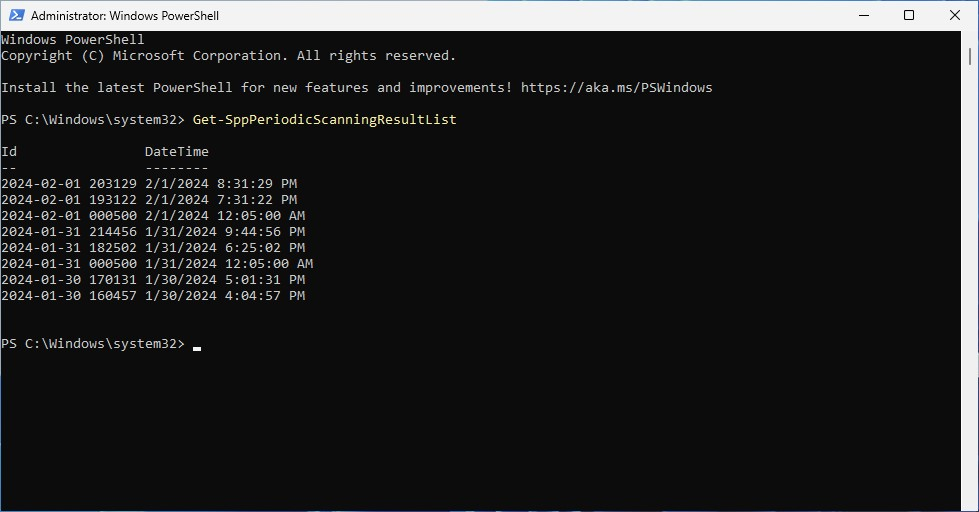Click the row with Id 2024-01-31 214456

tap(153, 232)
